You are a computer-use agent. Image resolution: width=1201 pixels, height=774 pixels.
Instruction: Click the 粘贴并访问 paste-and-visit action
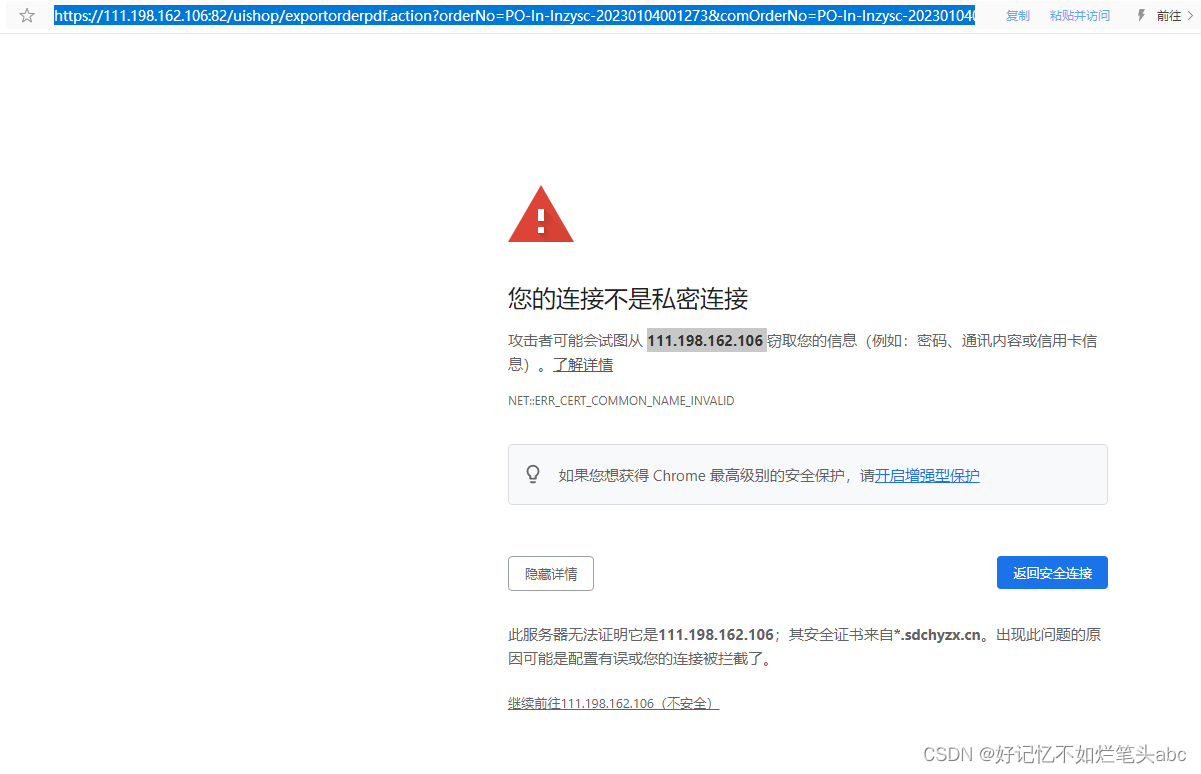[1079, 15]
